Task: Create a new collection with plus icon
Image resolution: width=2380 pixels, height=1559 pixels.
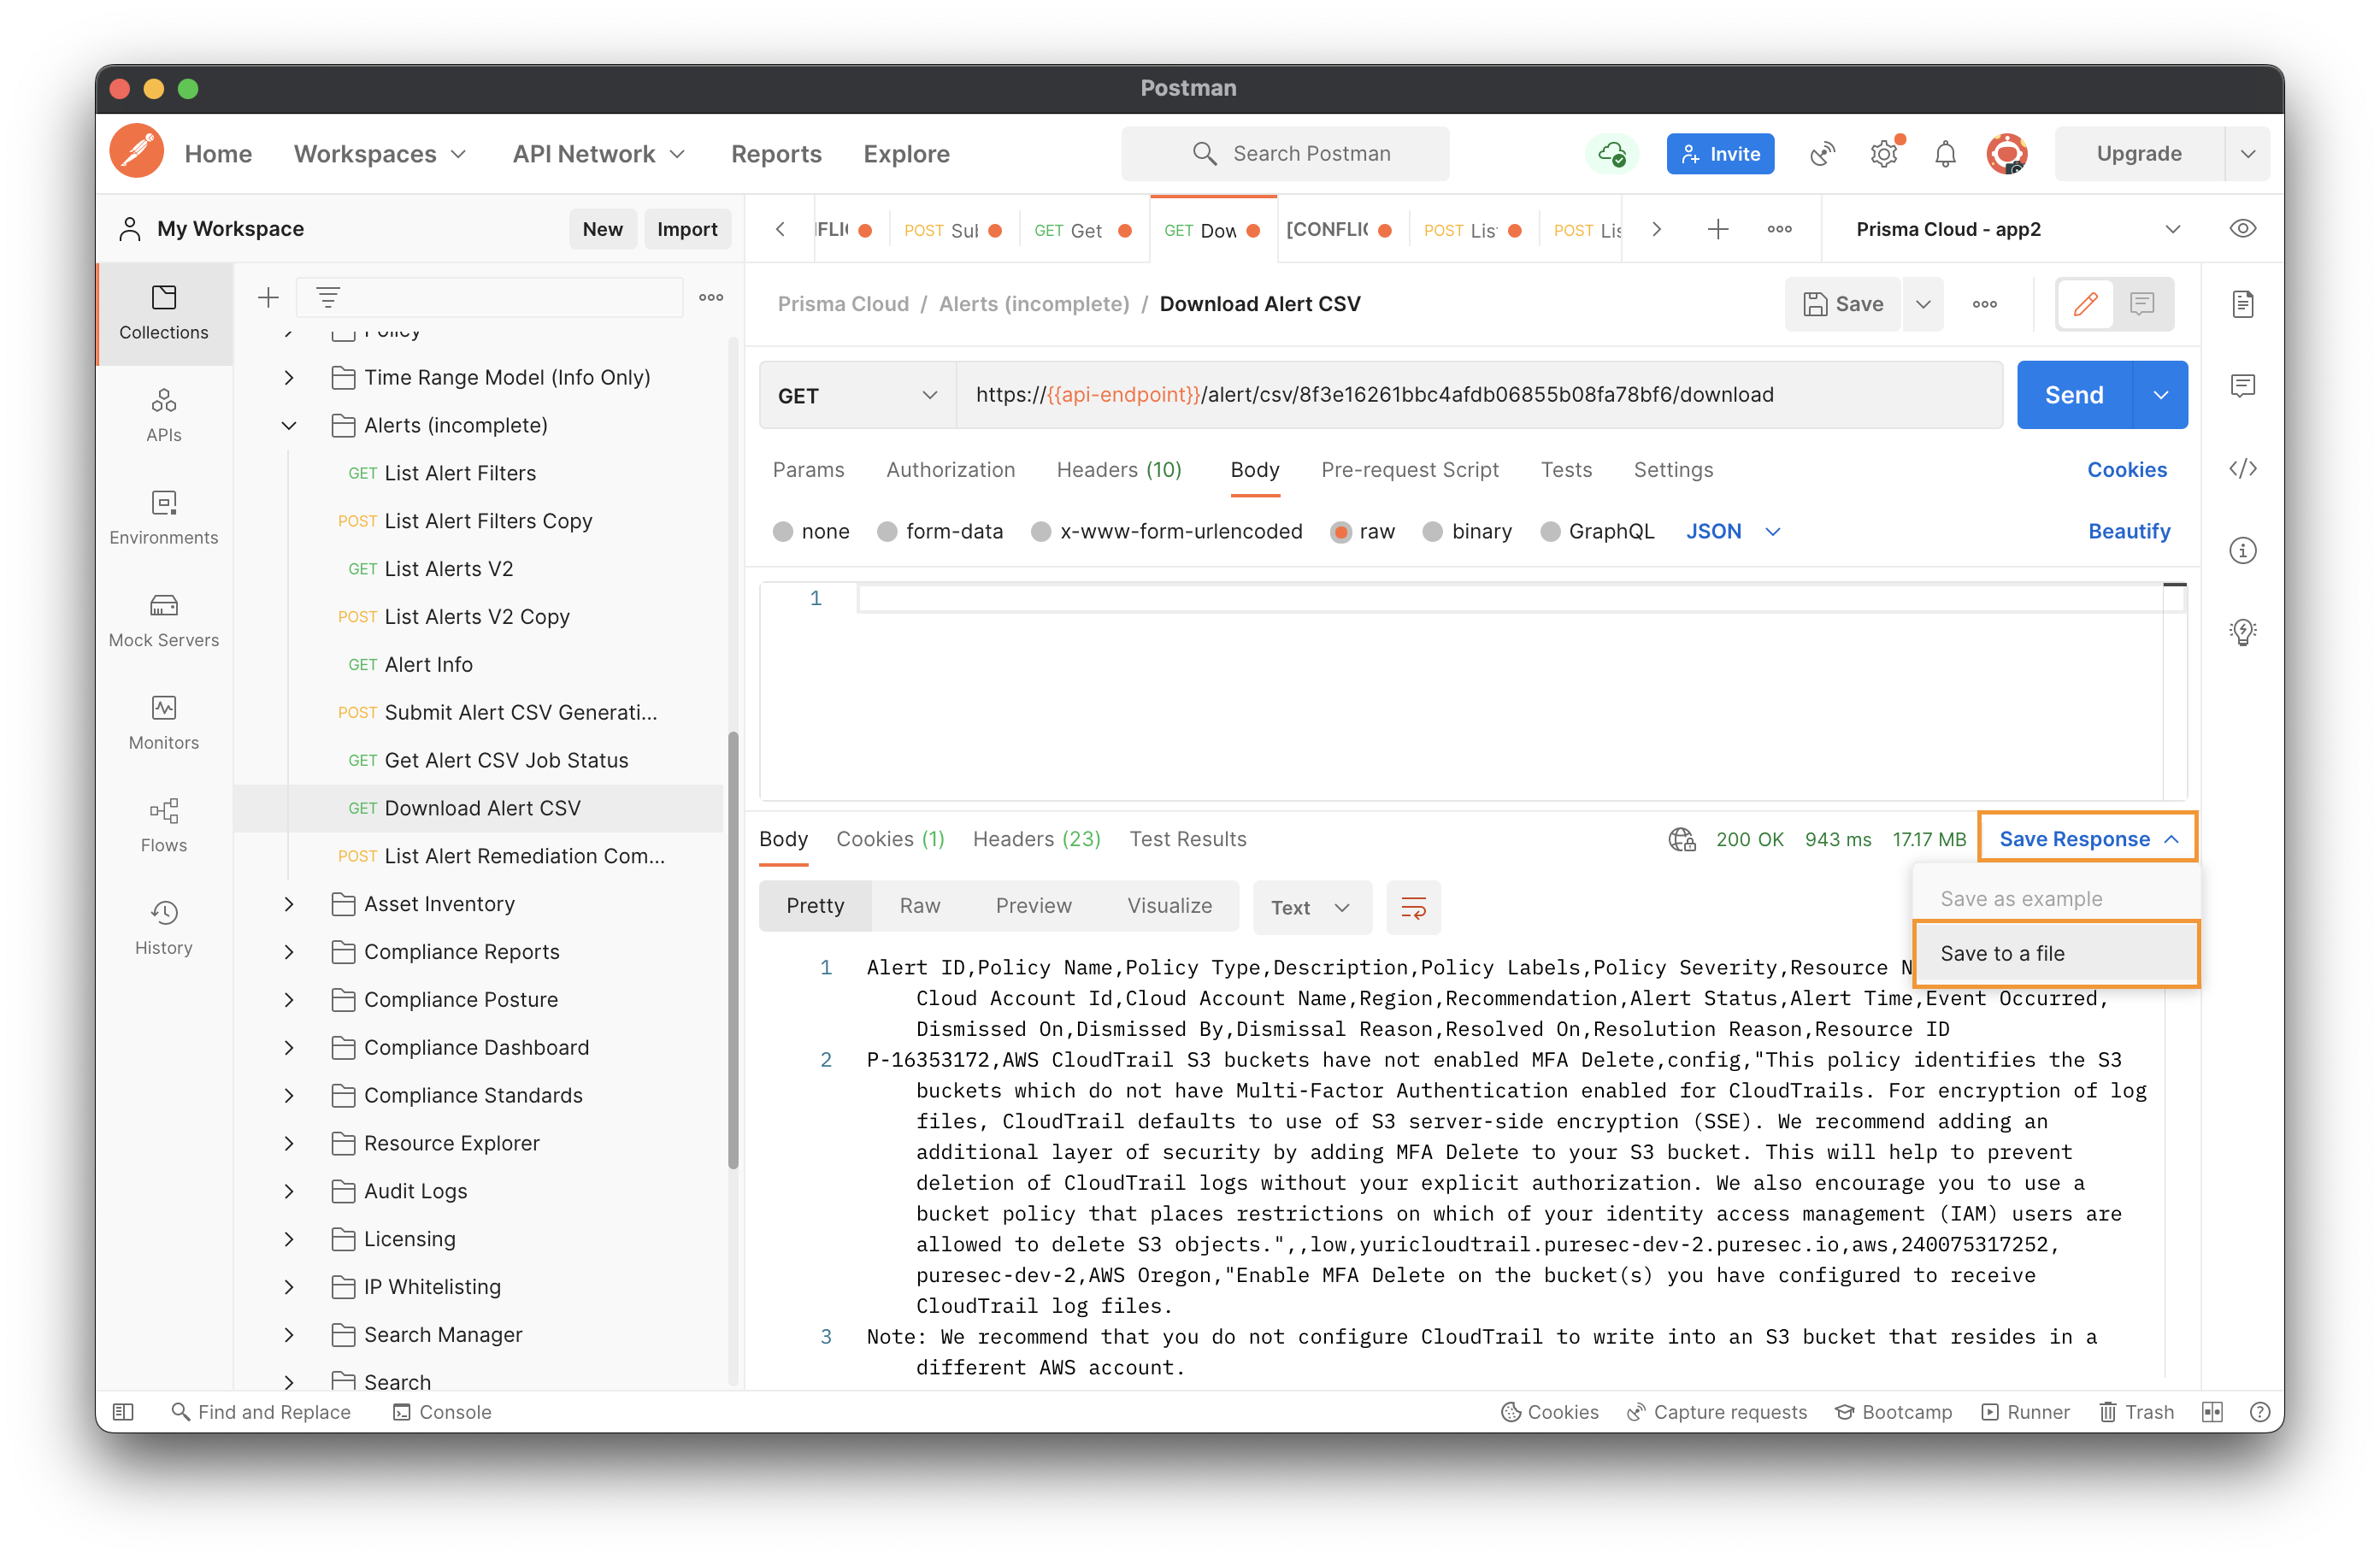Action: (x=268, y=297)
